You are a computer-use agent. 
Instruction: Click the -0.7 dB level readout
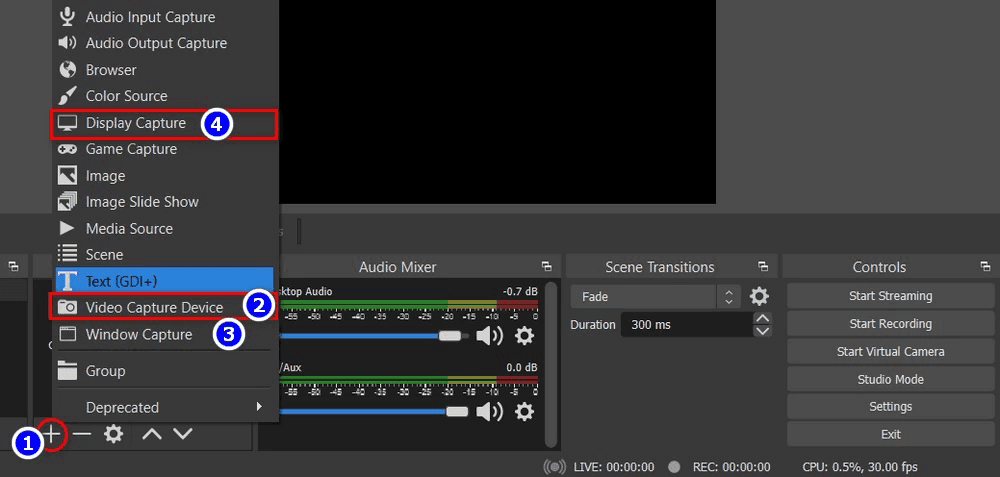point(520,291)
